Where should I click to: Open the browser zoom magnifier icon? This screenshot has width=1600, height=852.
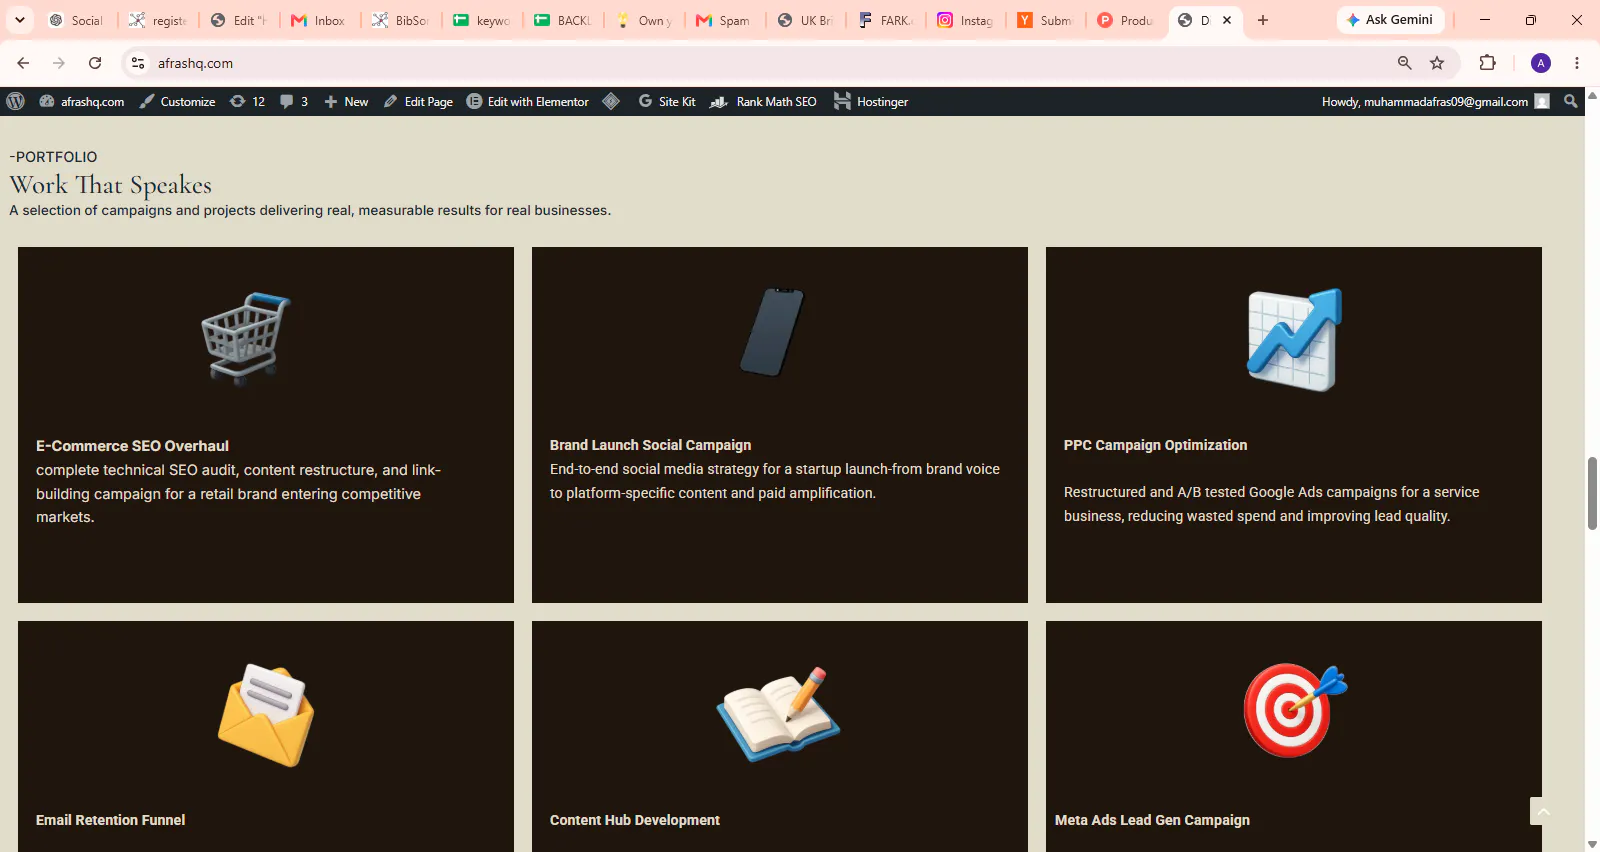tap(1405, 63)
